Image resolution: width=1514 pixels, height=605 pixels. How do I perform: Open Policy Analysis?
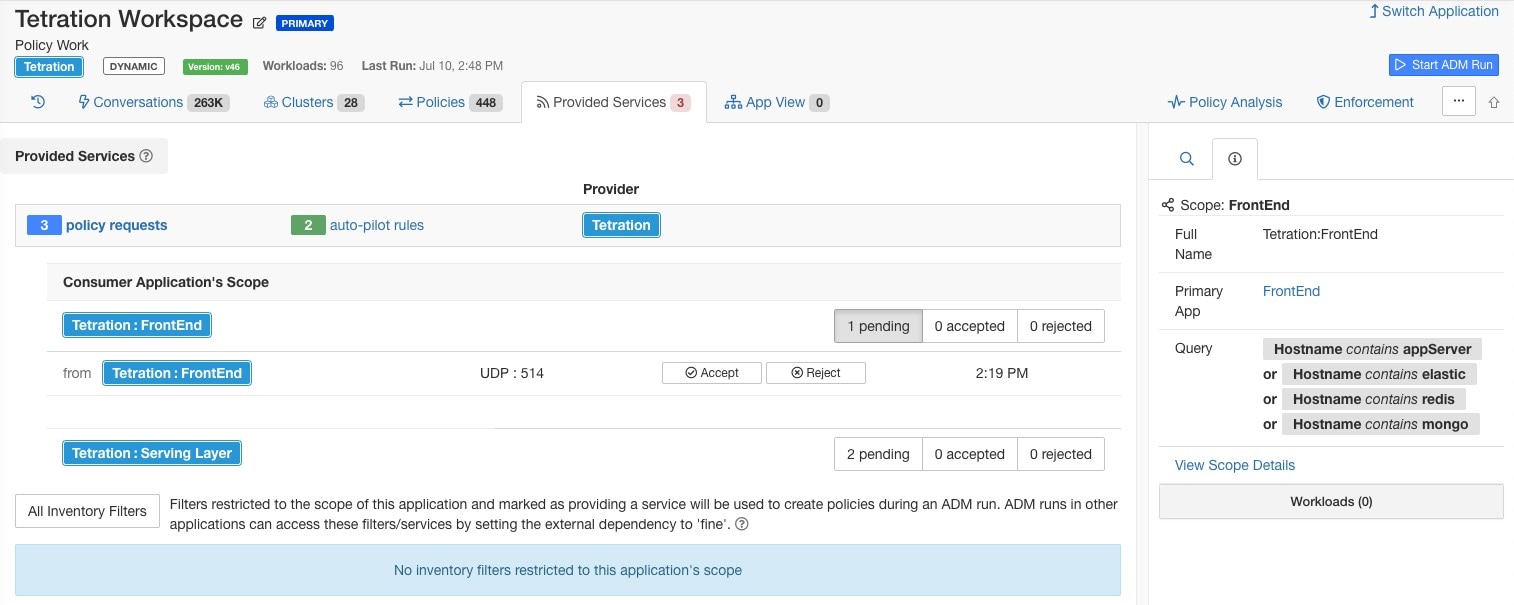click(x=1225, y=102)
